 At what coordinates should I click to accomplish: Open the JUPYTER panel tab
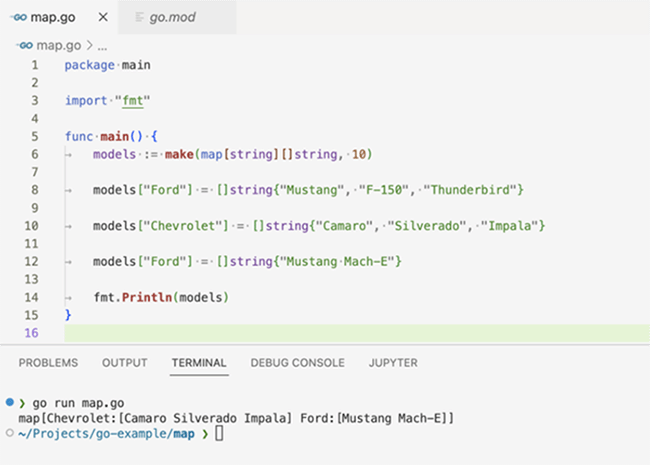[x=393, y=363]
